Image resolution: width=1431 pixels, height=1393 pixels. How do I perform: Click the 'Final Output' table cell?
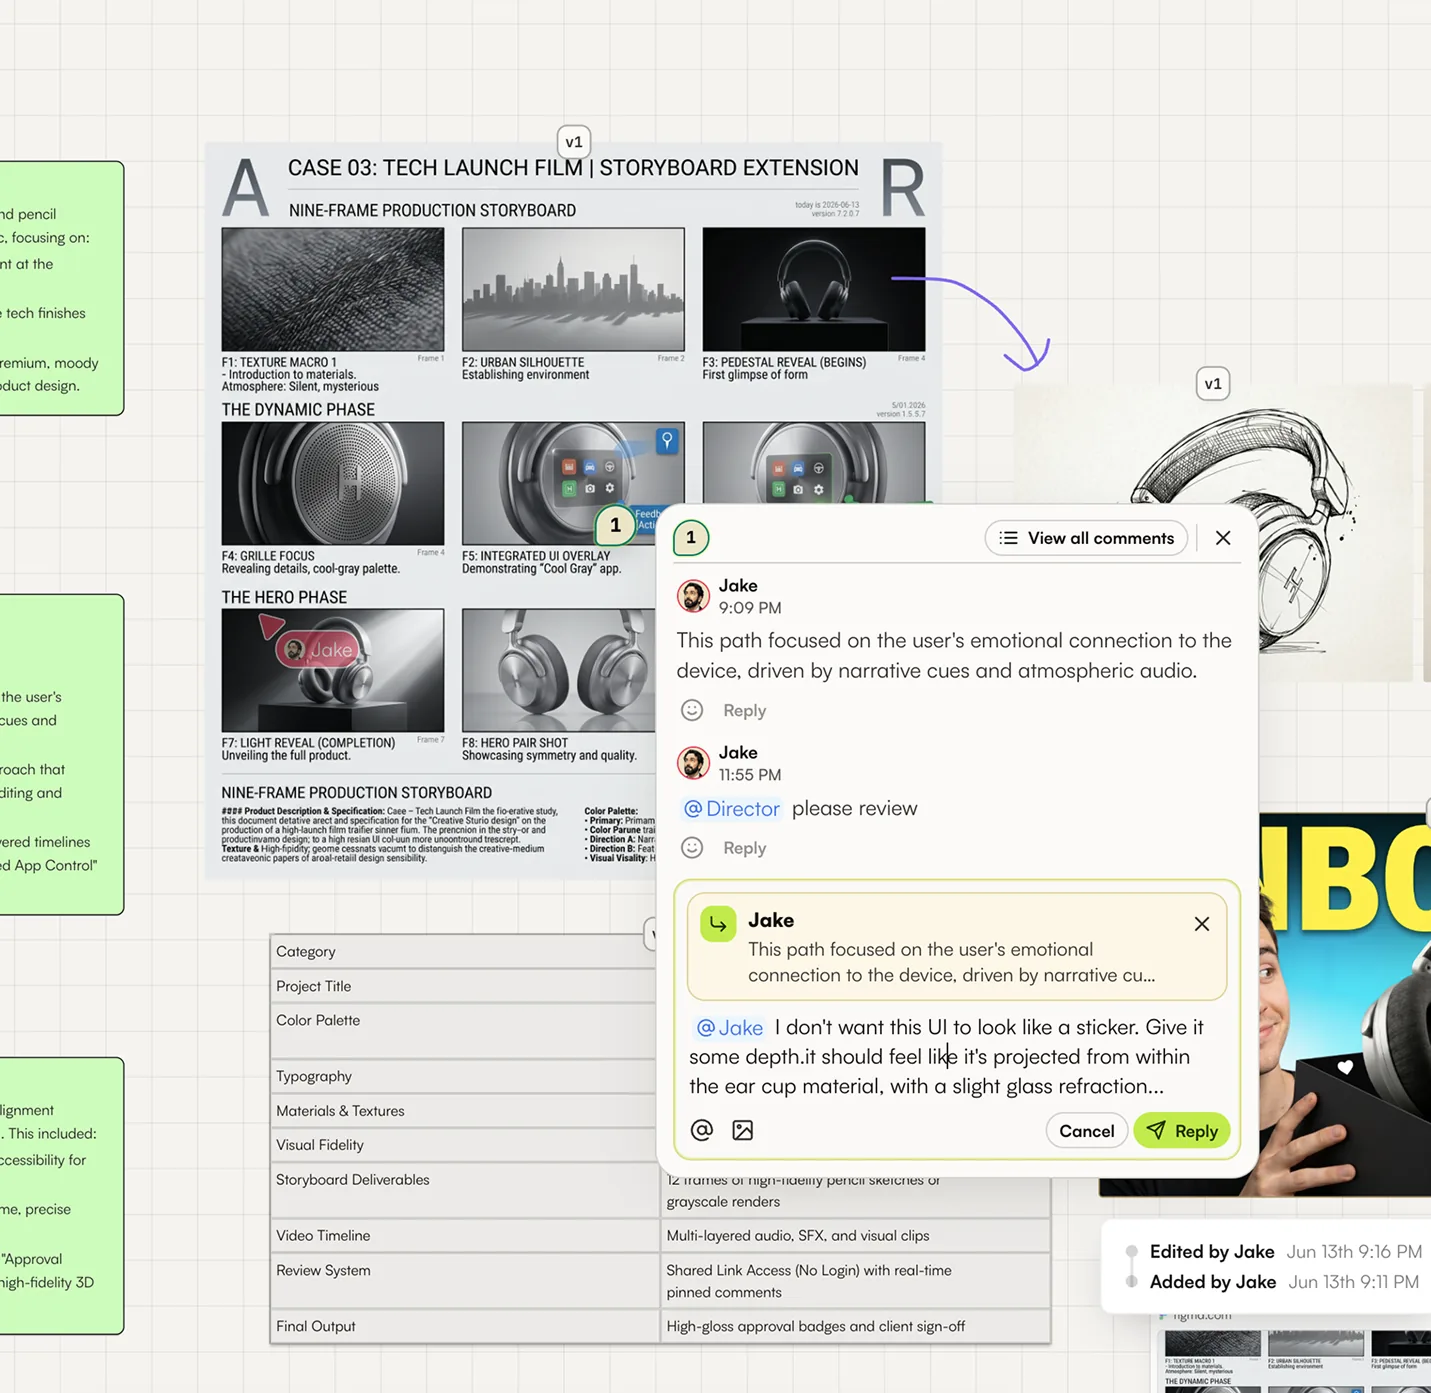click(x=463, y=1326)
